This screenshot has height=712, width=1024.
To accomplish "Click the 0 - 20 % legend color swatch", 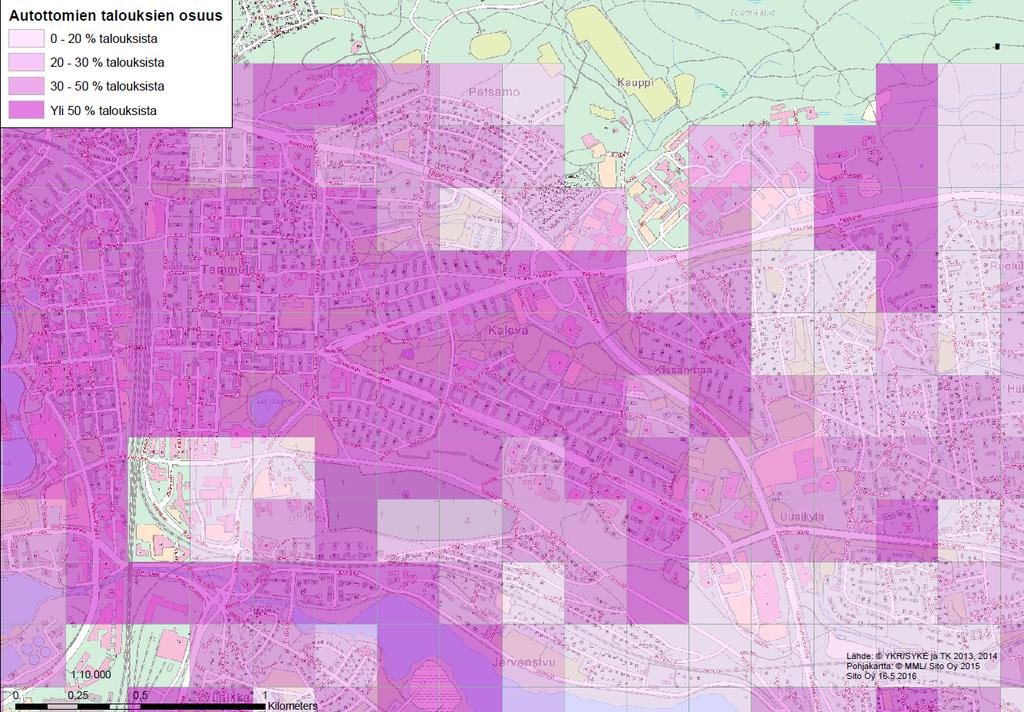I will pos(26,39).
